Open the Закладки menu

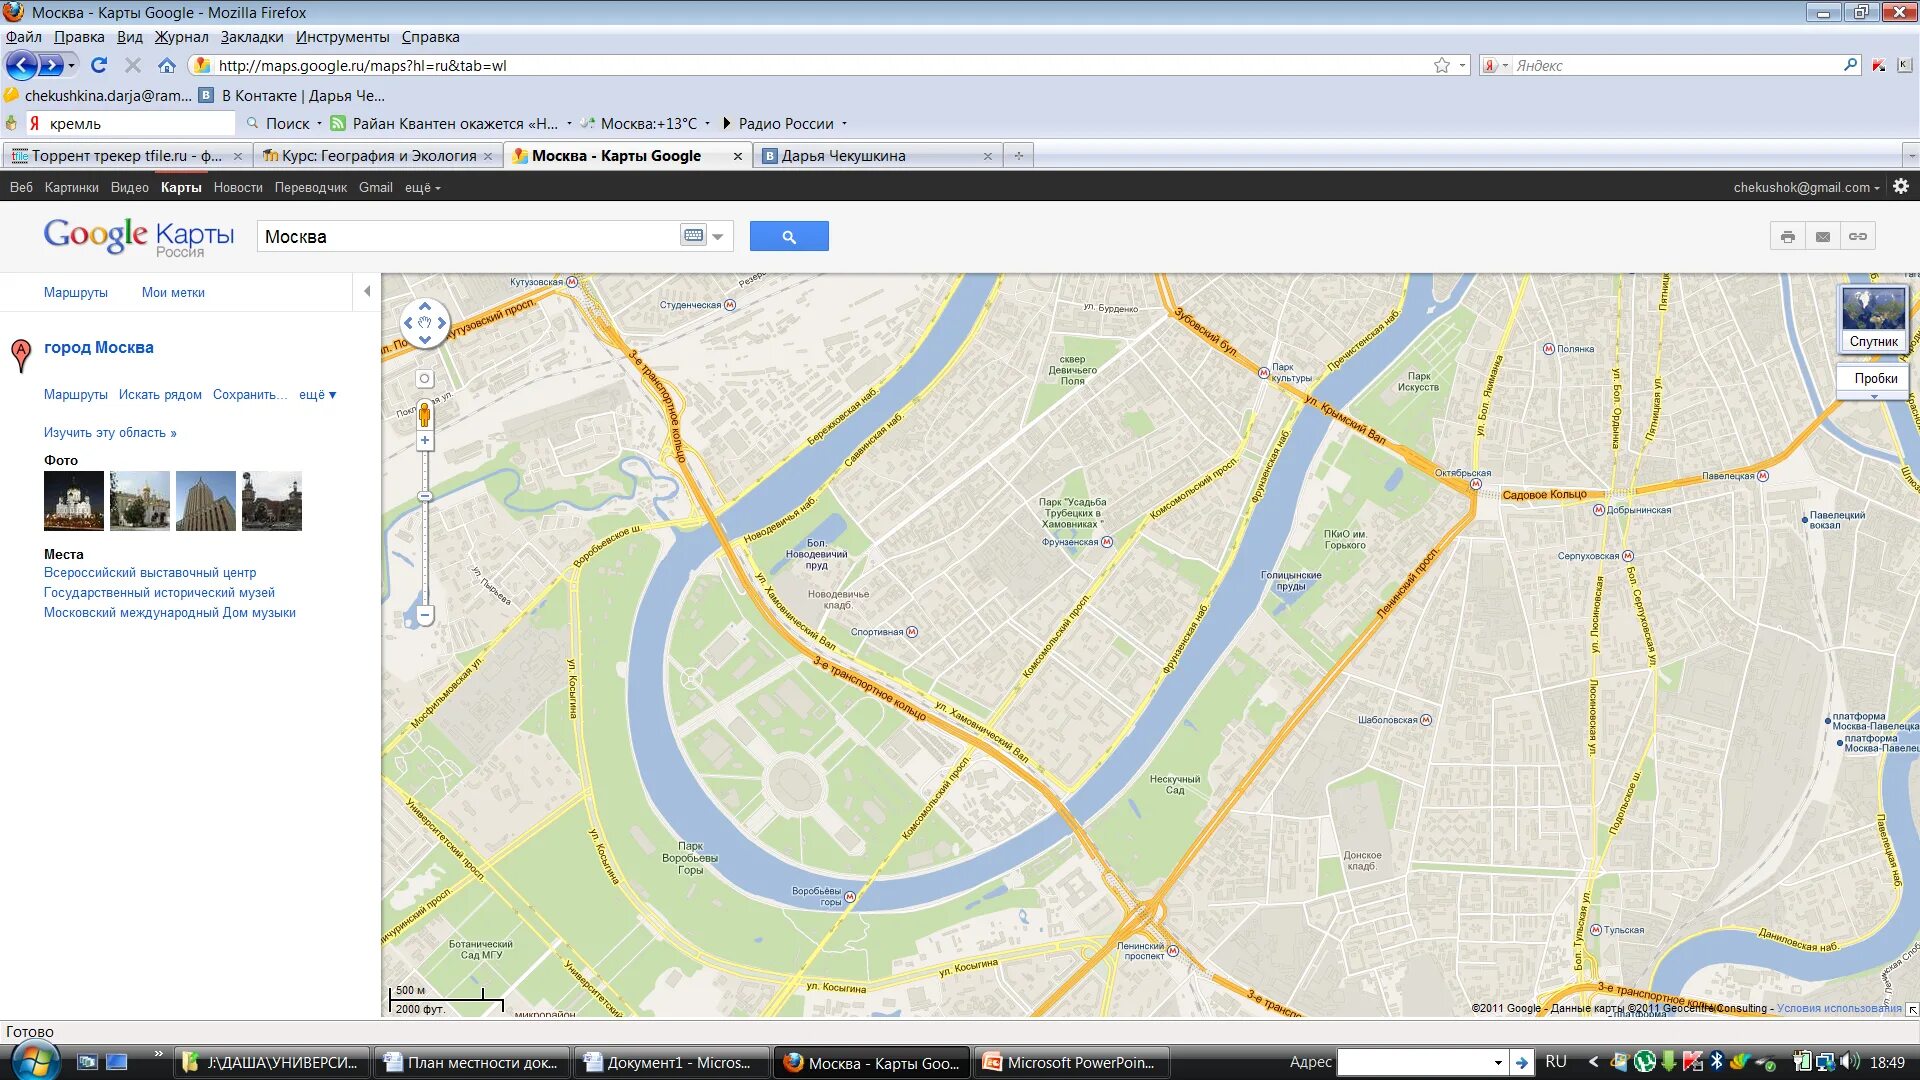[x=252, y=37]
